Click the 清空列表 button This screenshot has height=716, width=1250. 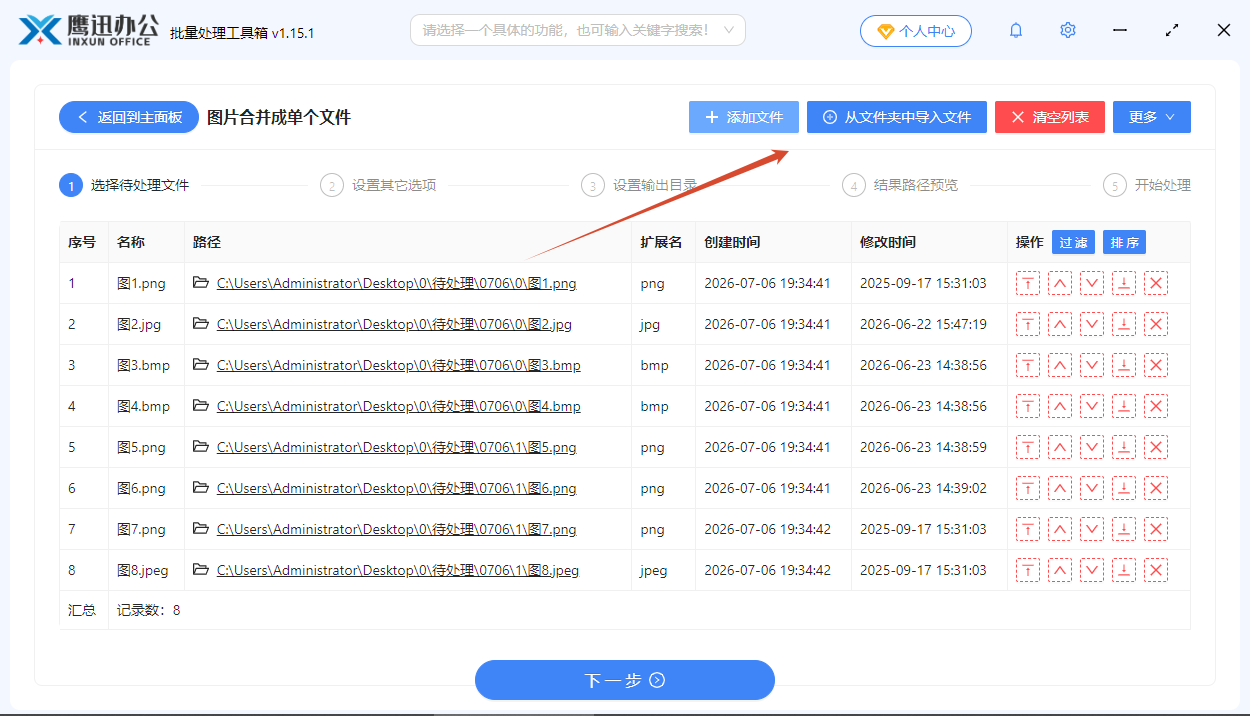[1050, 117]
